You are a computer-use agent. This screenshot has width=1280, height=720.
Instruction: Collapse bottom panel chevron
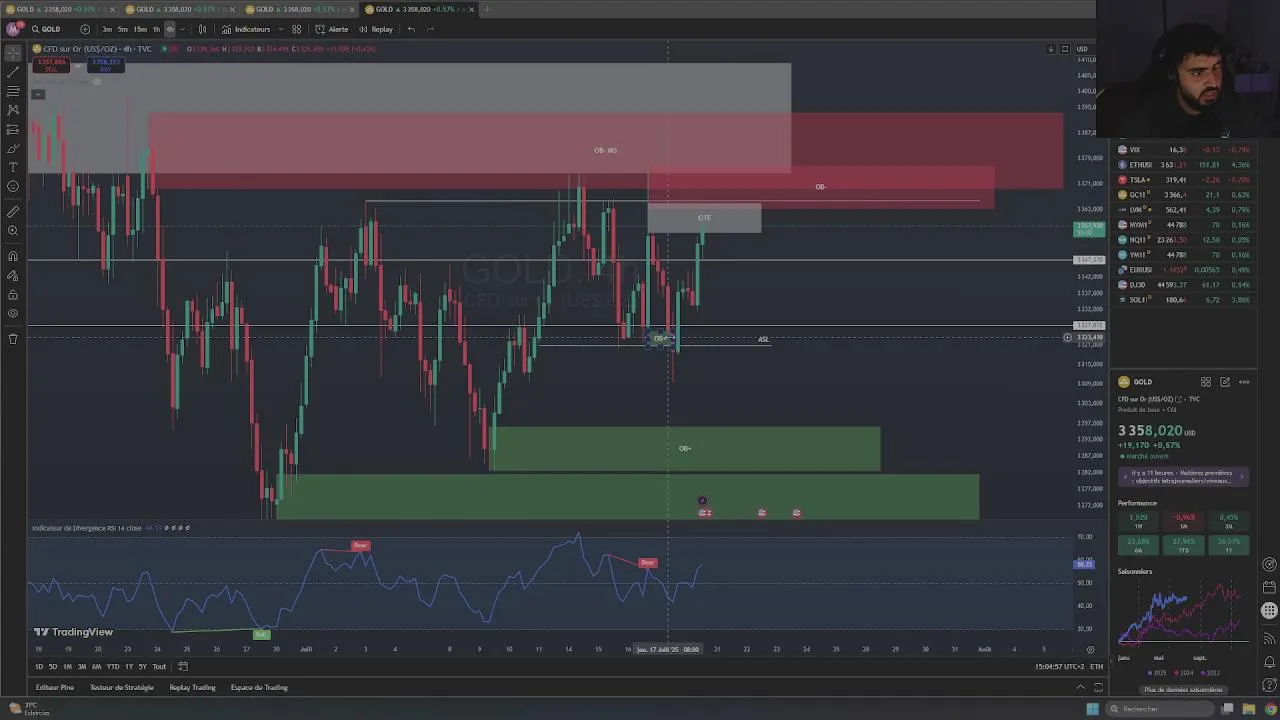point(1080,687)
